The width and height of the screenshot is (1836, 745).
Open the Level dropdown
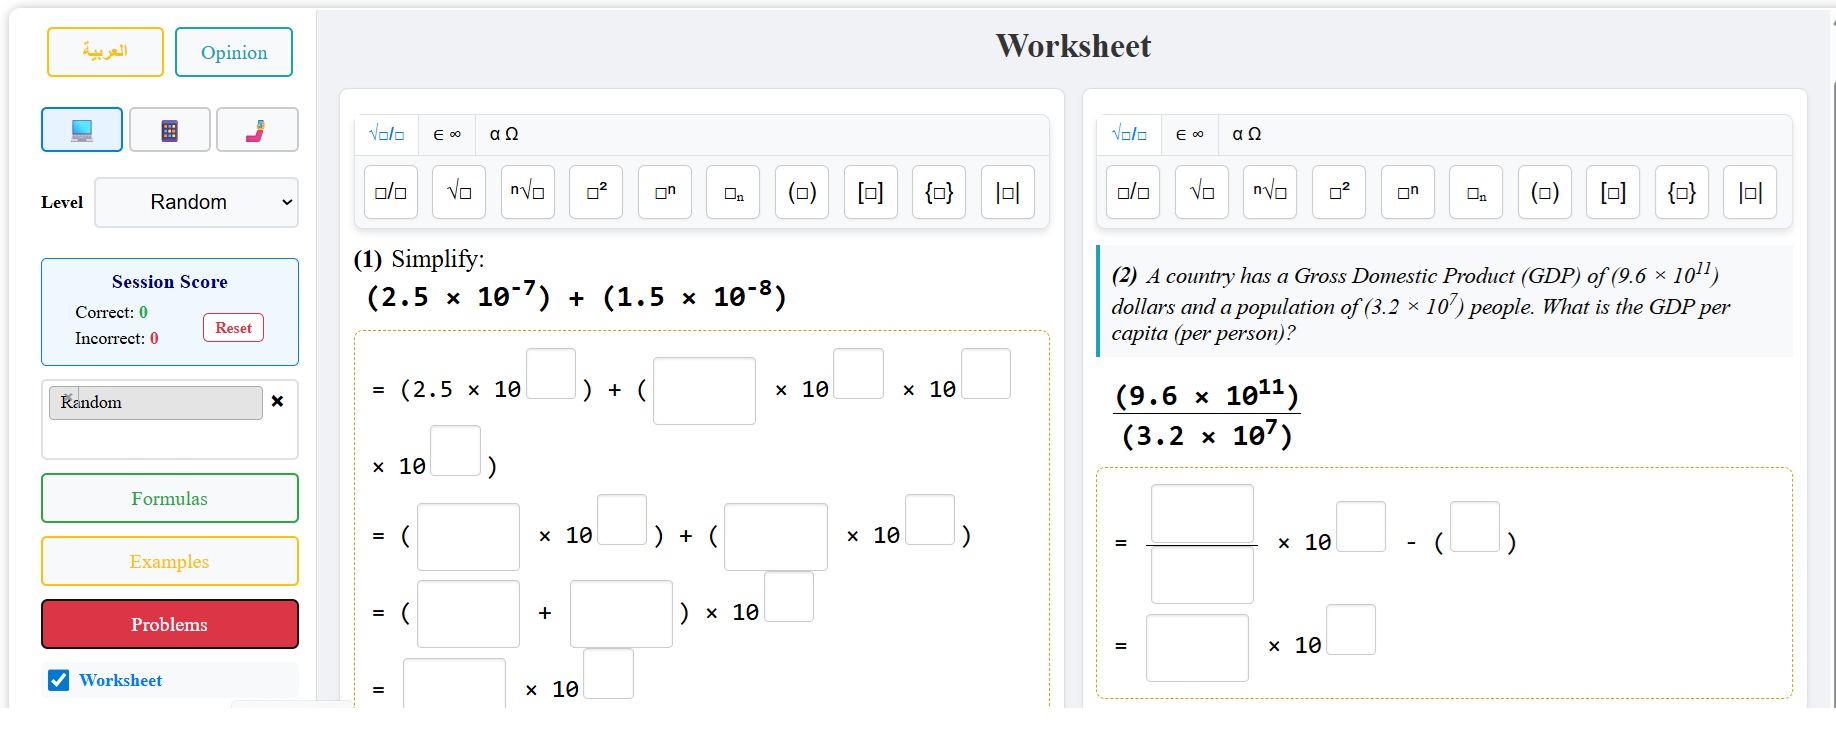197,202
